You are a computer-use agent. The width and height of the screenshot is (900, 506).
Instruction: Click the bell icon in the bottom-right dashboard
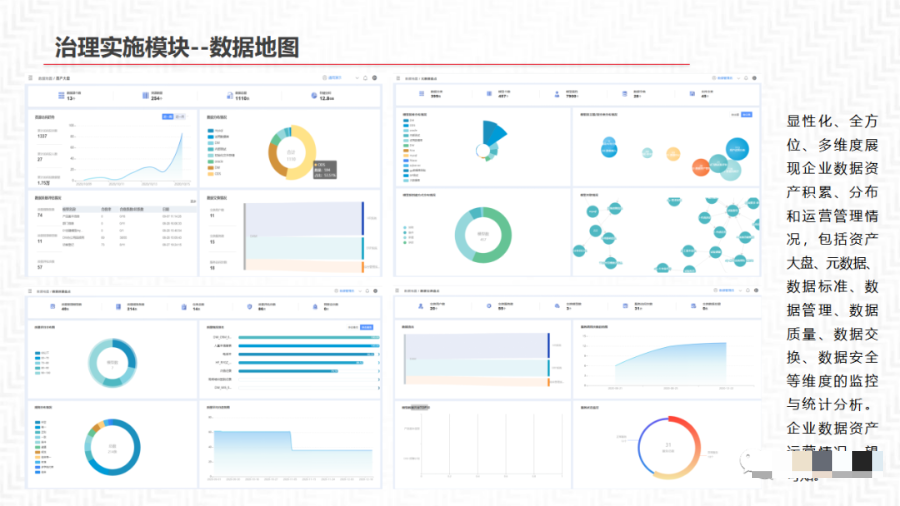(747, 290)
